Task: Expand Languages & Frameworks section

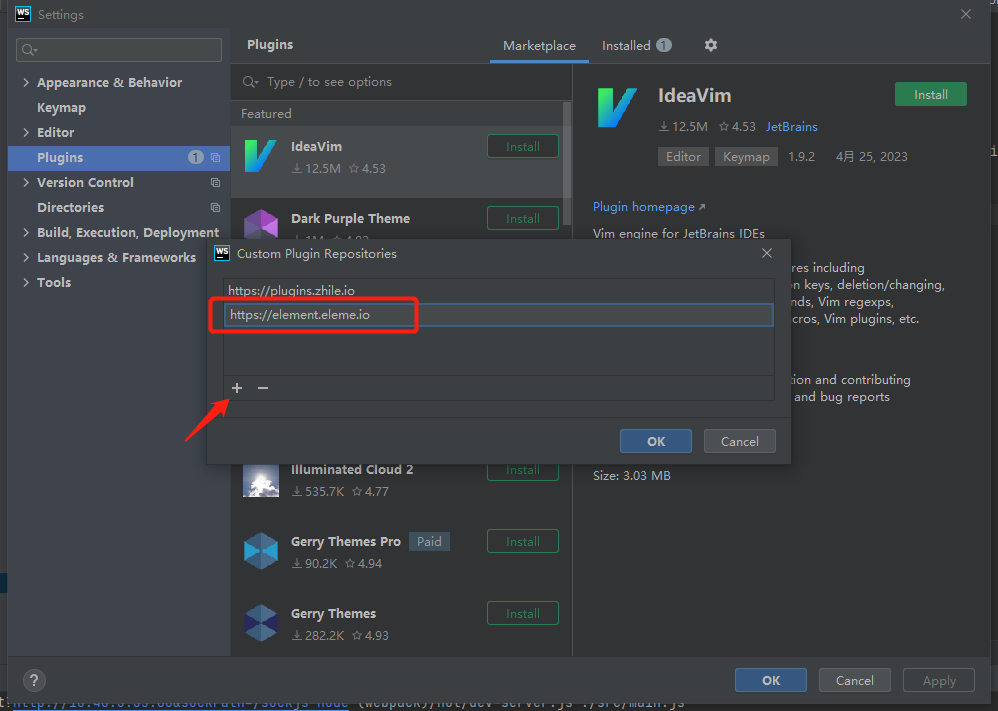Action: point(26,257)
